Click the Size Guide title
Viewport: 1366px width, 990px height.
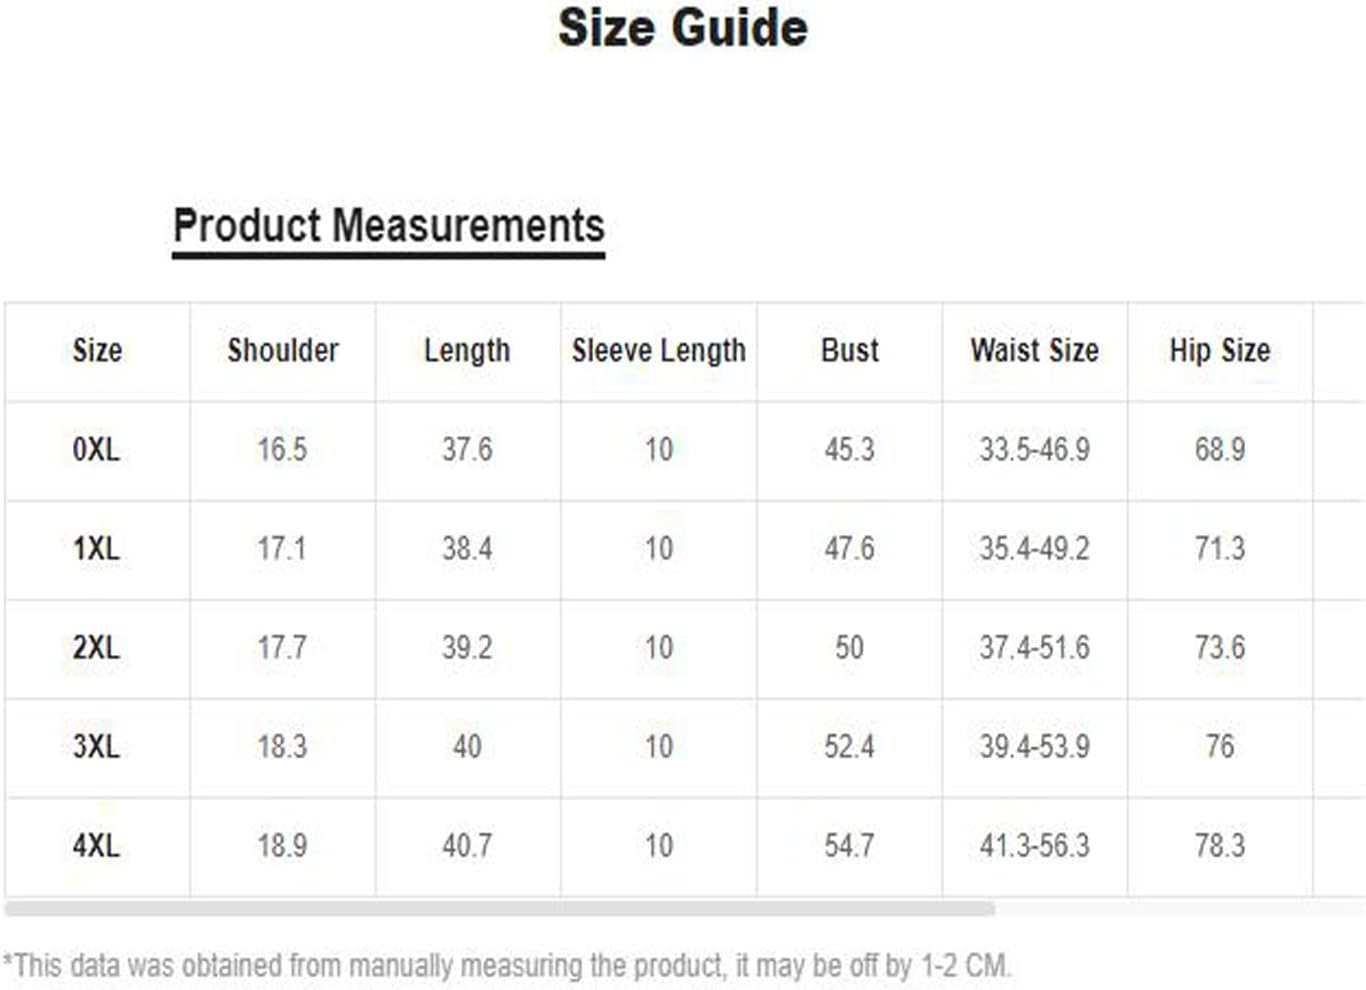click(683, 28)
